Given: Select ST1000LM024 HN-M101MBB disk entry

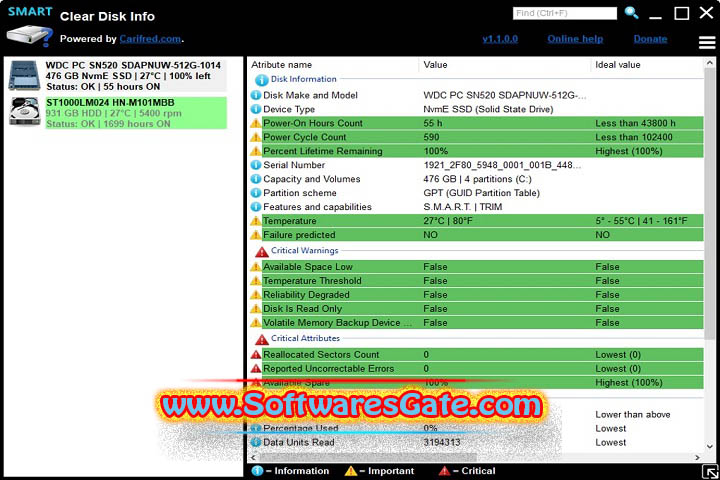Looking at the screenshot, I should [x=135, y=113].
